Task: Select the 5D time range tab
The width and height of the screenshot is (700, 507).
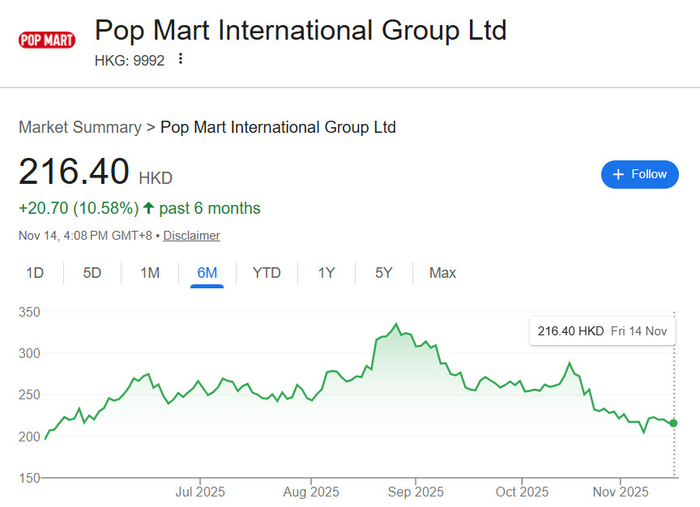Action: [92, 272]
